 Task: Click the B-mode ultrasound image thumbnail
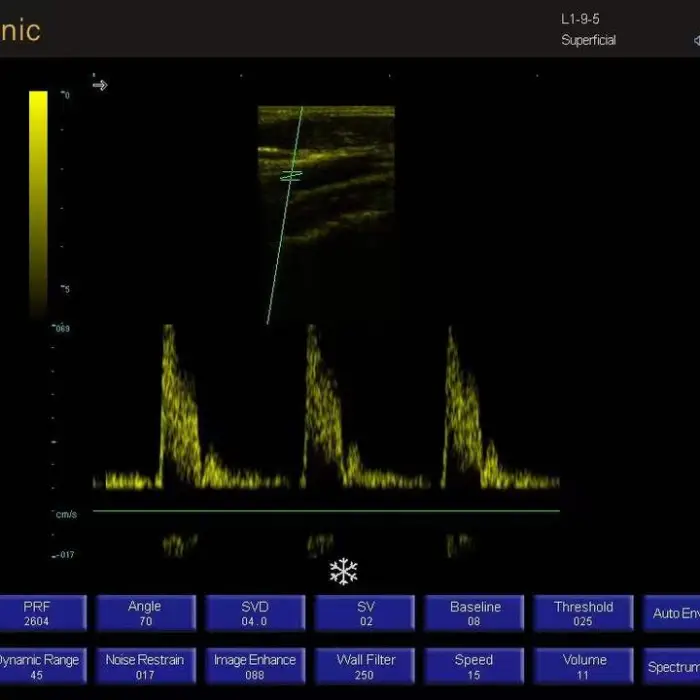[x=326, y=175]
